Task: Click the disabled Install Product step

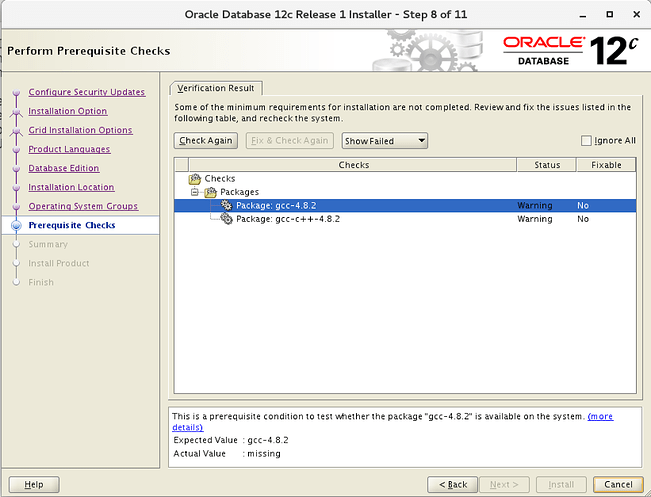Action: pos(59,264)
